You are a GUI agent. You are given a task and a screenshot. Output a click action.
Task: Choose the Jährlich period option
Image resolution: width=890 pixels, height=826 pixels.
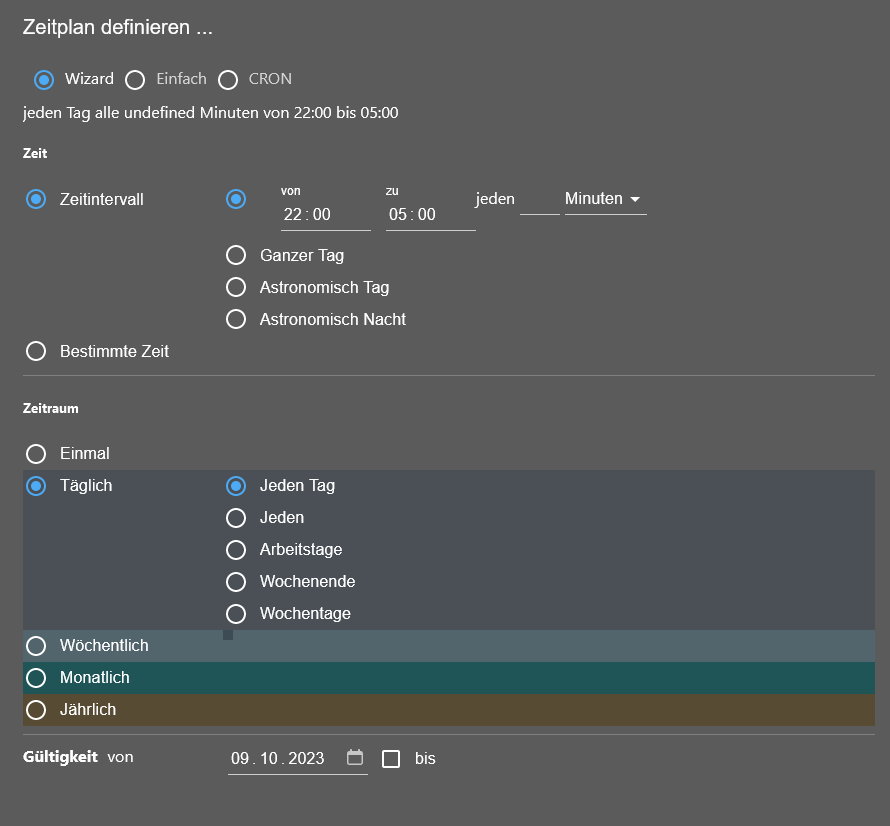36,710
